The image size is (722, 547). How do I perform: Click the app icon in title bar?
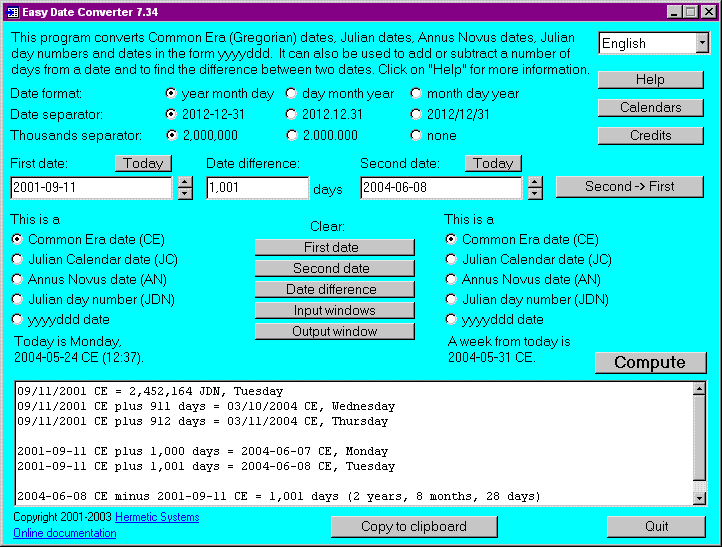(x=12, y=12)
